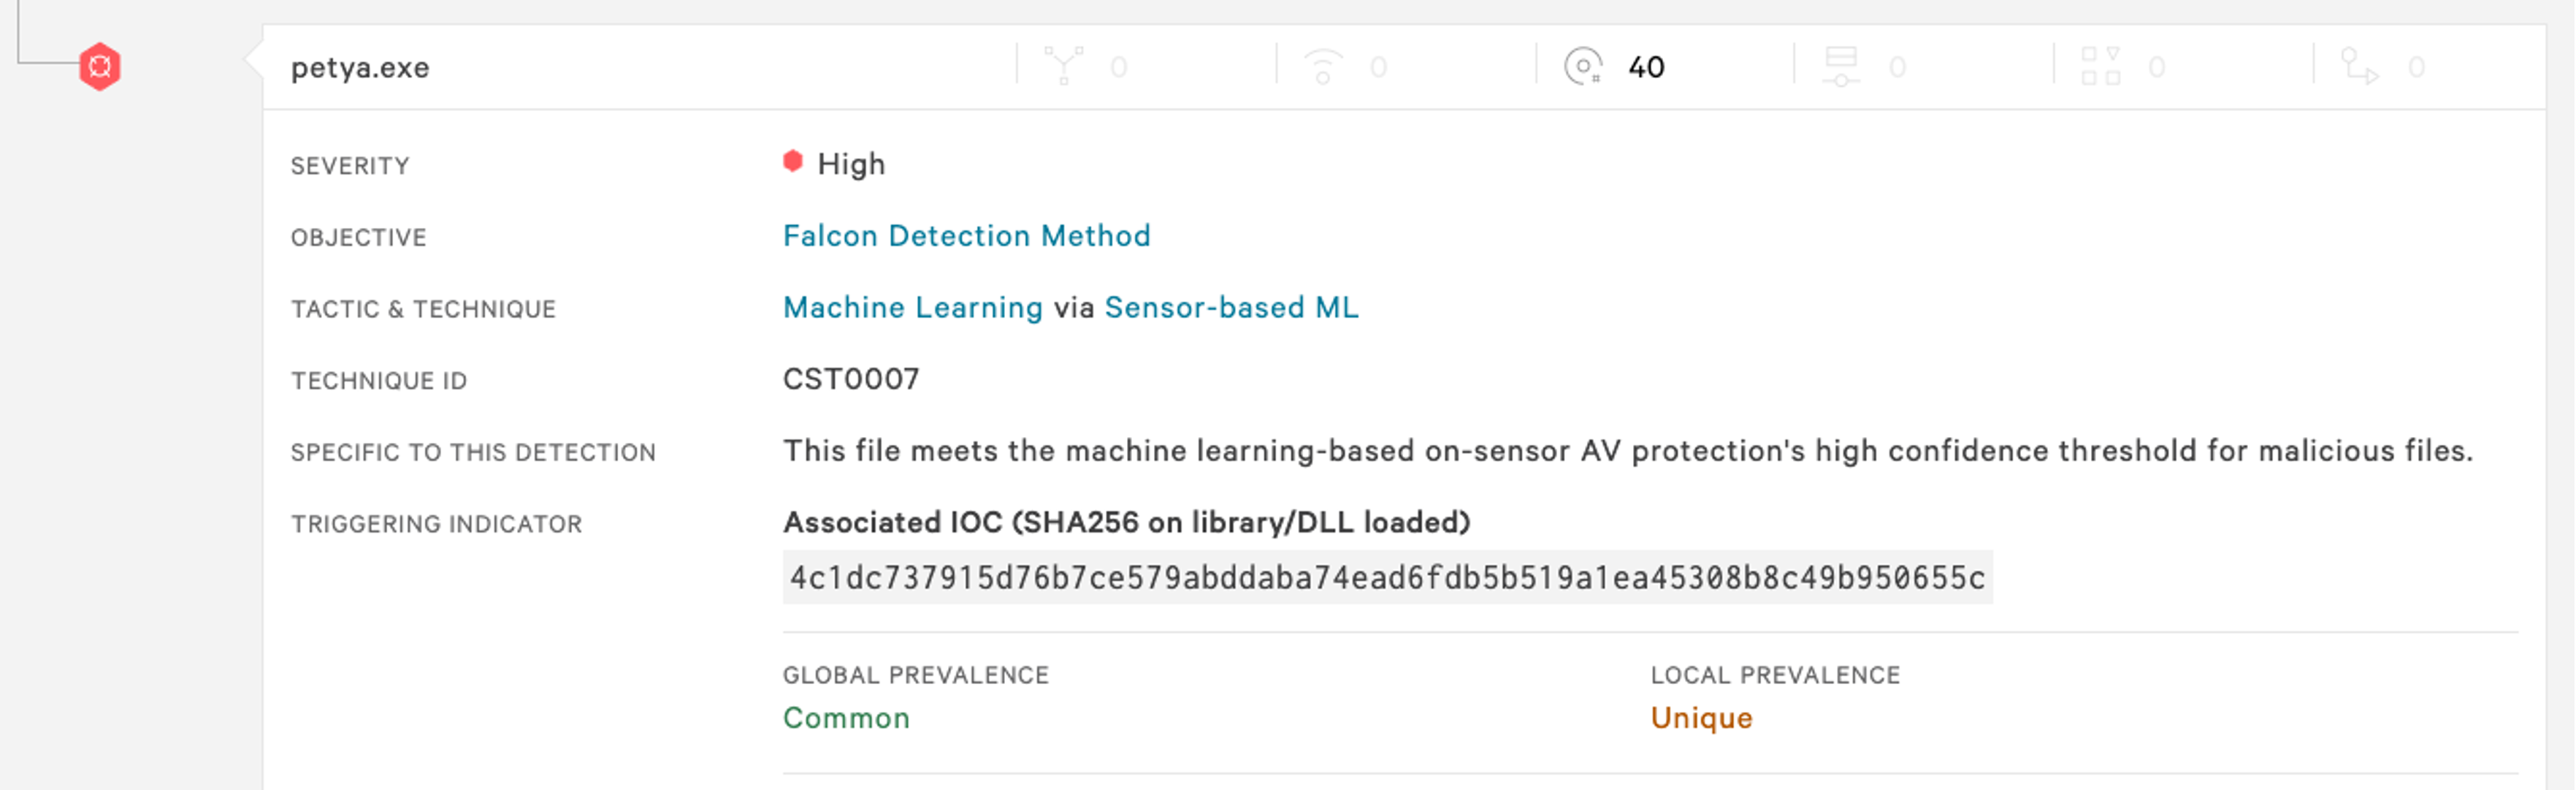The width and height of the screenshot is (2576, 790).
Task: Open the Falcon Detection Method link
Action: [x=966, y=236]
